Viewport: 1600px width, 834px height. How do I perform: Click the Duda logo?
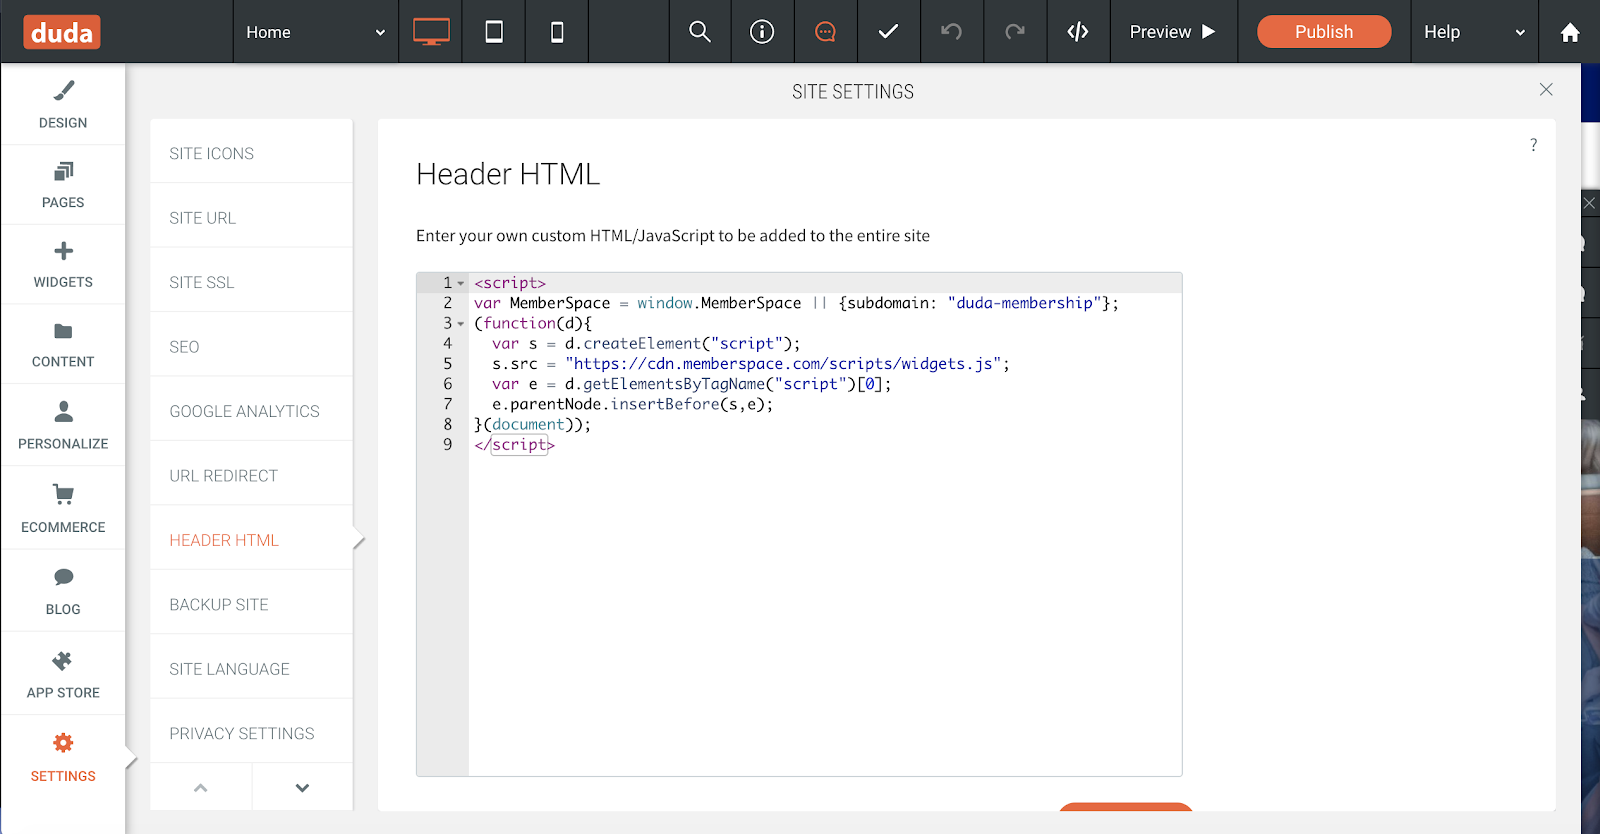pyautogui.click(x=62, y=33)
